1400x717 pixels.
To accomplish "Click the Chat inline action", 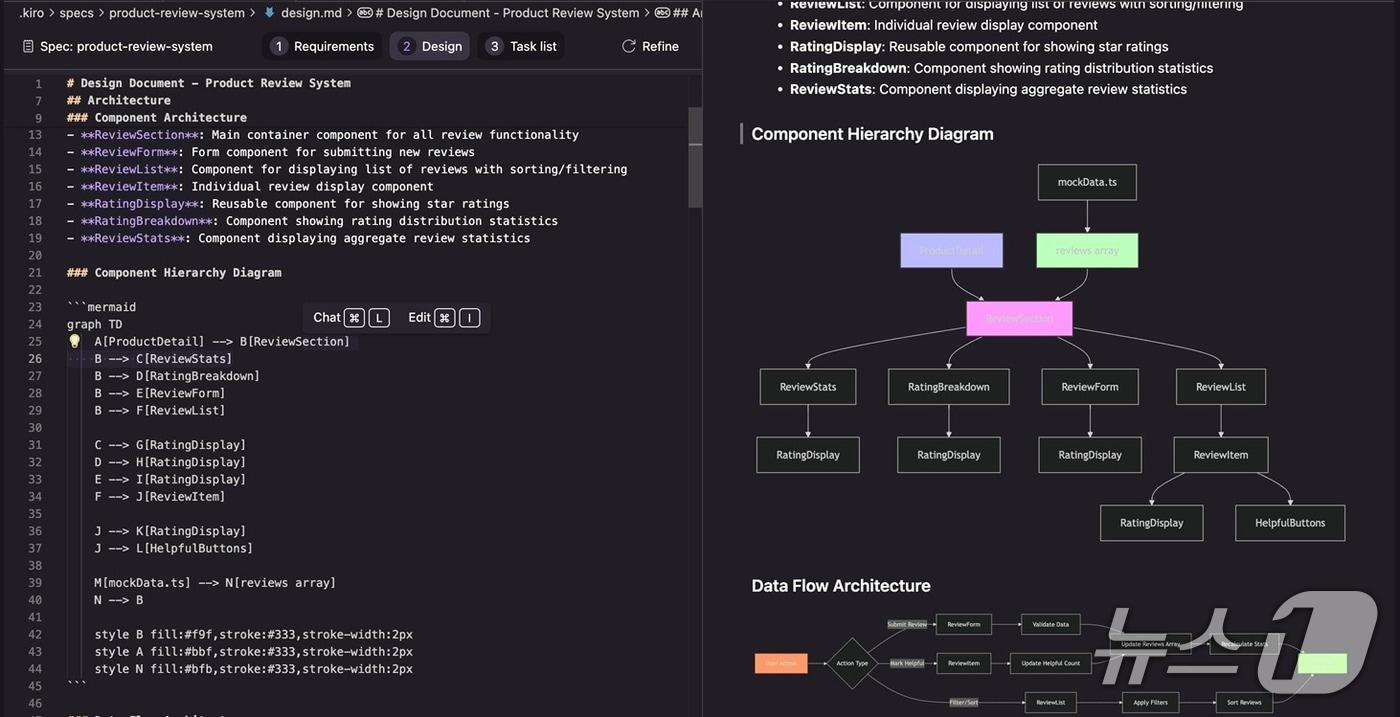I will pyautogui.click(x=326, y=317).
